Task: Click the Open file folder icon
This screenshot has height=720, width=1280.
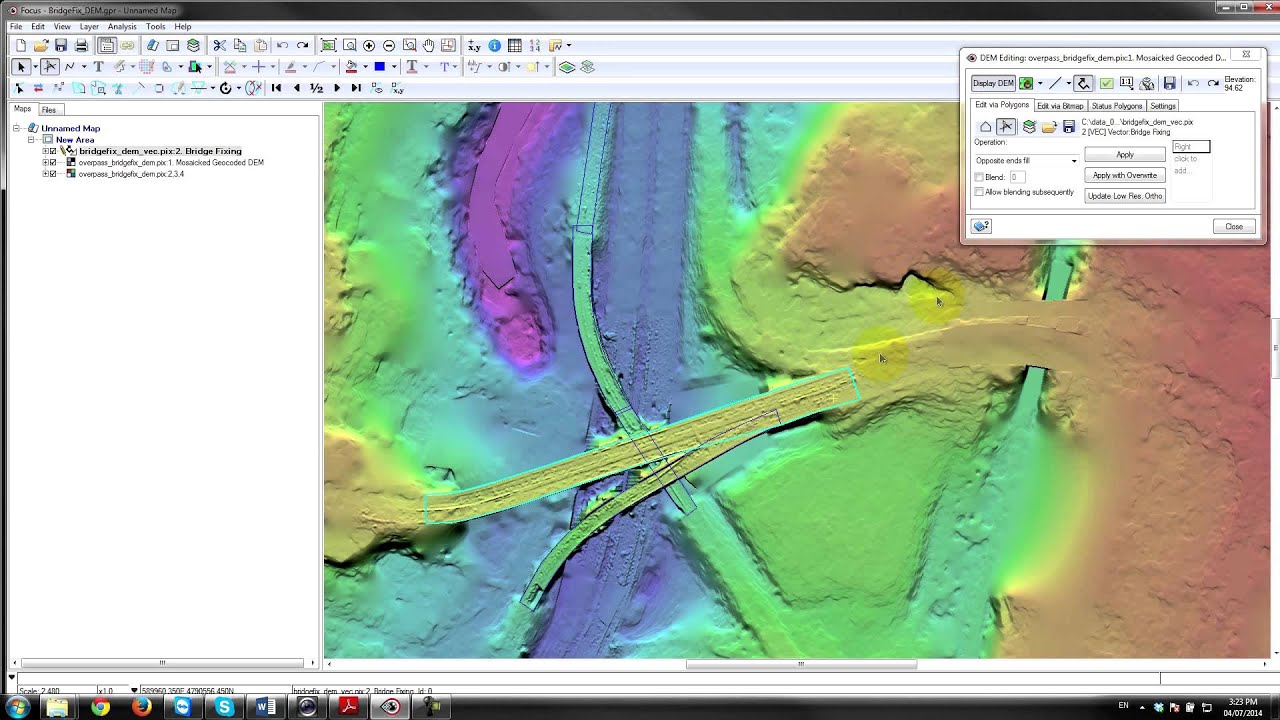Action: 41,45
